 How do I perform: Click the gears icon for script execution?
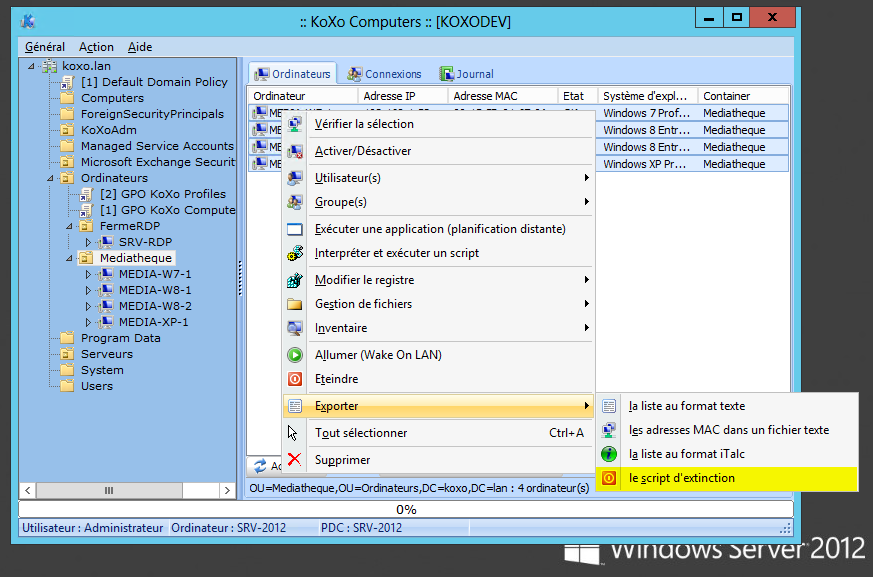[295, 253]
